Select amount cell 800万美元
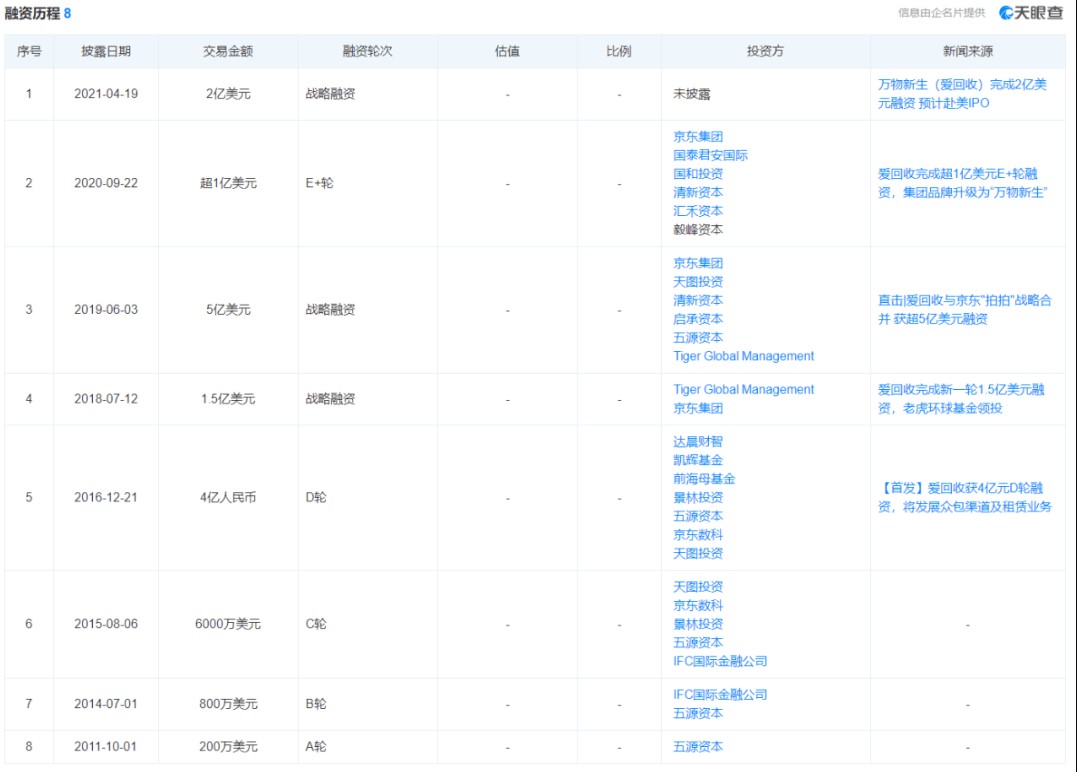 [228, 703]
